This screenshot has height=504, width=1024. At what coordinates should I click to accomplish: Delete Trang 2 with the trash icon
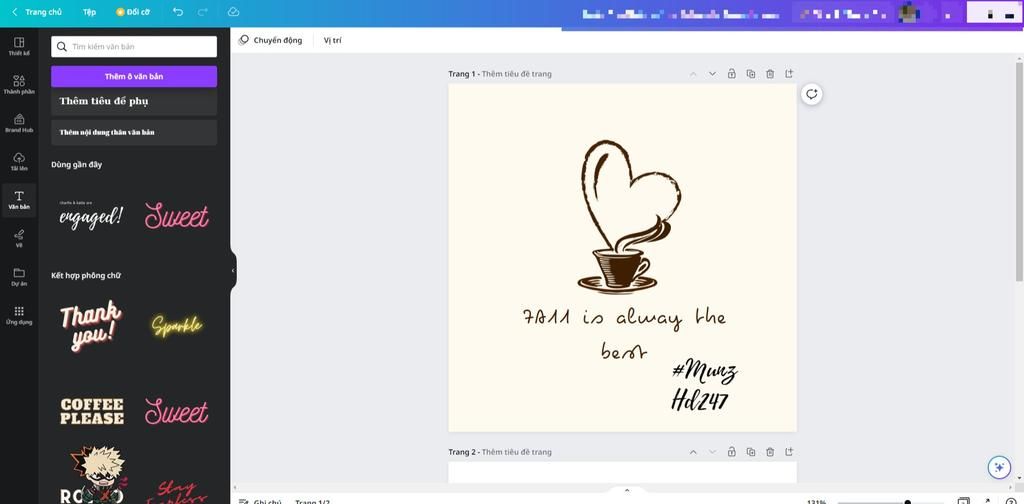[x=770, y=452]
